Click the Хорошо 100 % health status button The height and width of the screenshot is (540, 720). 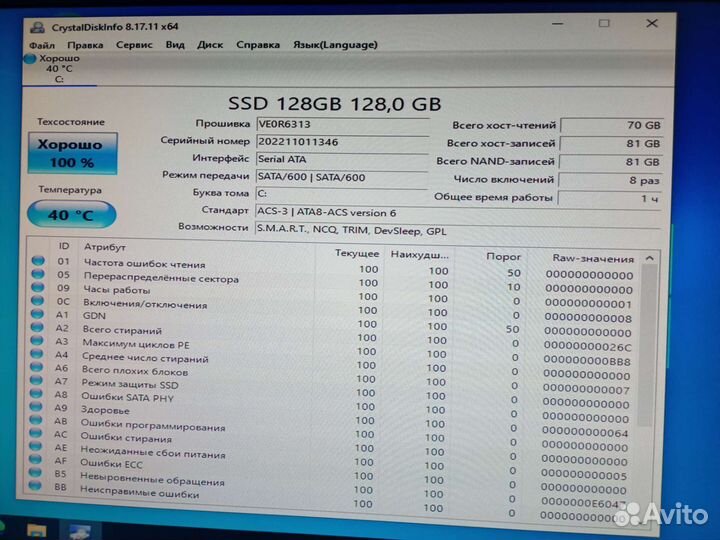(x=73, y=153)
